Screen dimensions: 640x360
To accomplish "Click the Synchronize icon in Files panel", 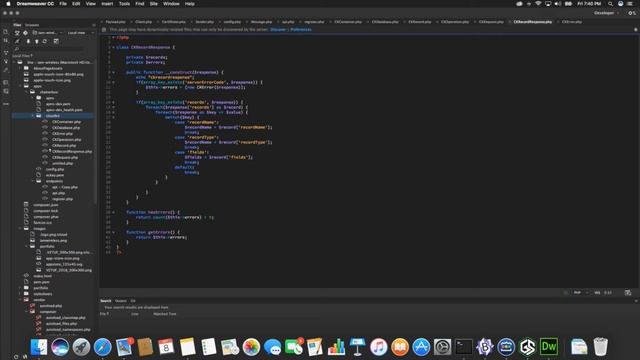I will click(44, 41).
